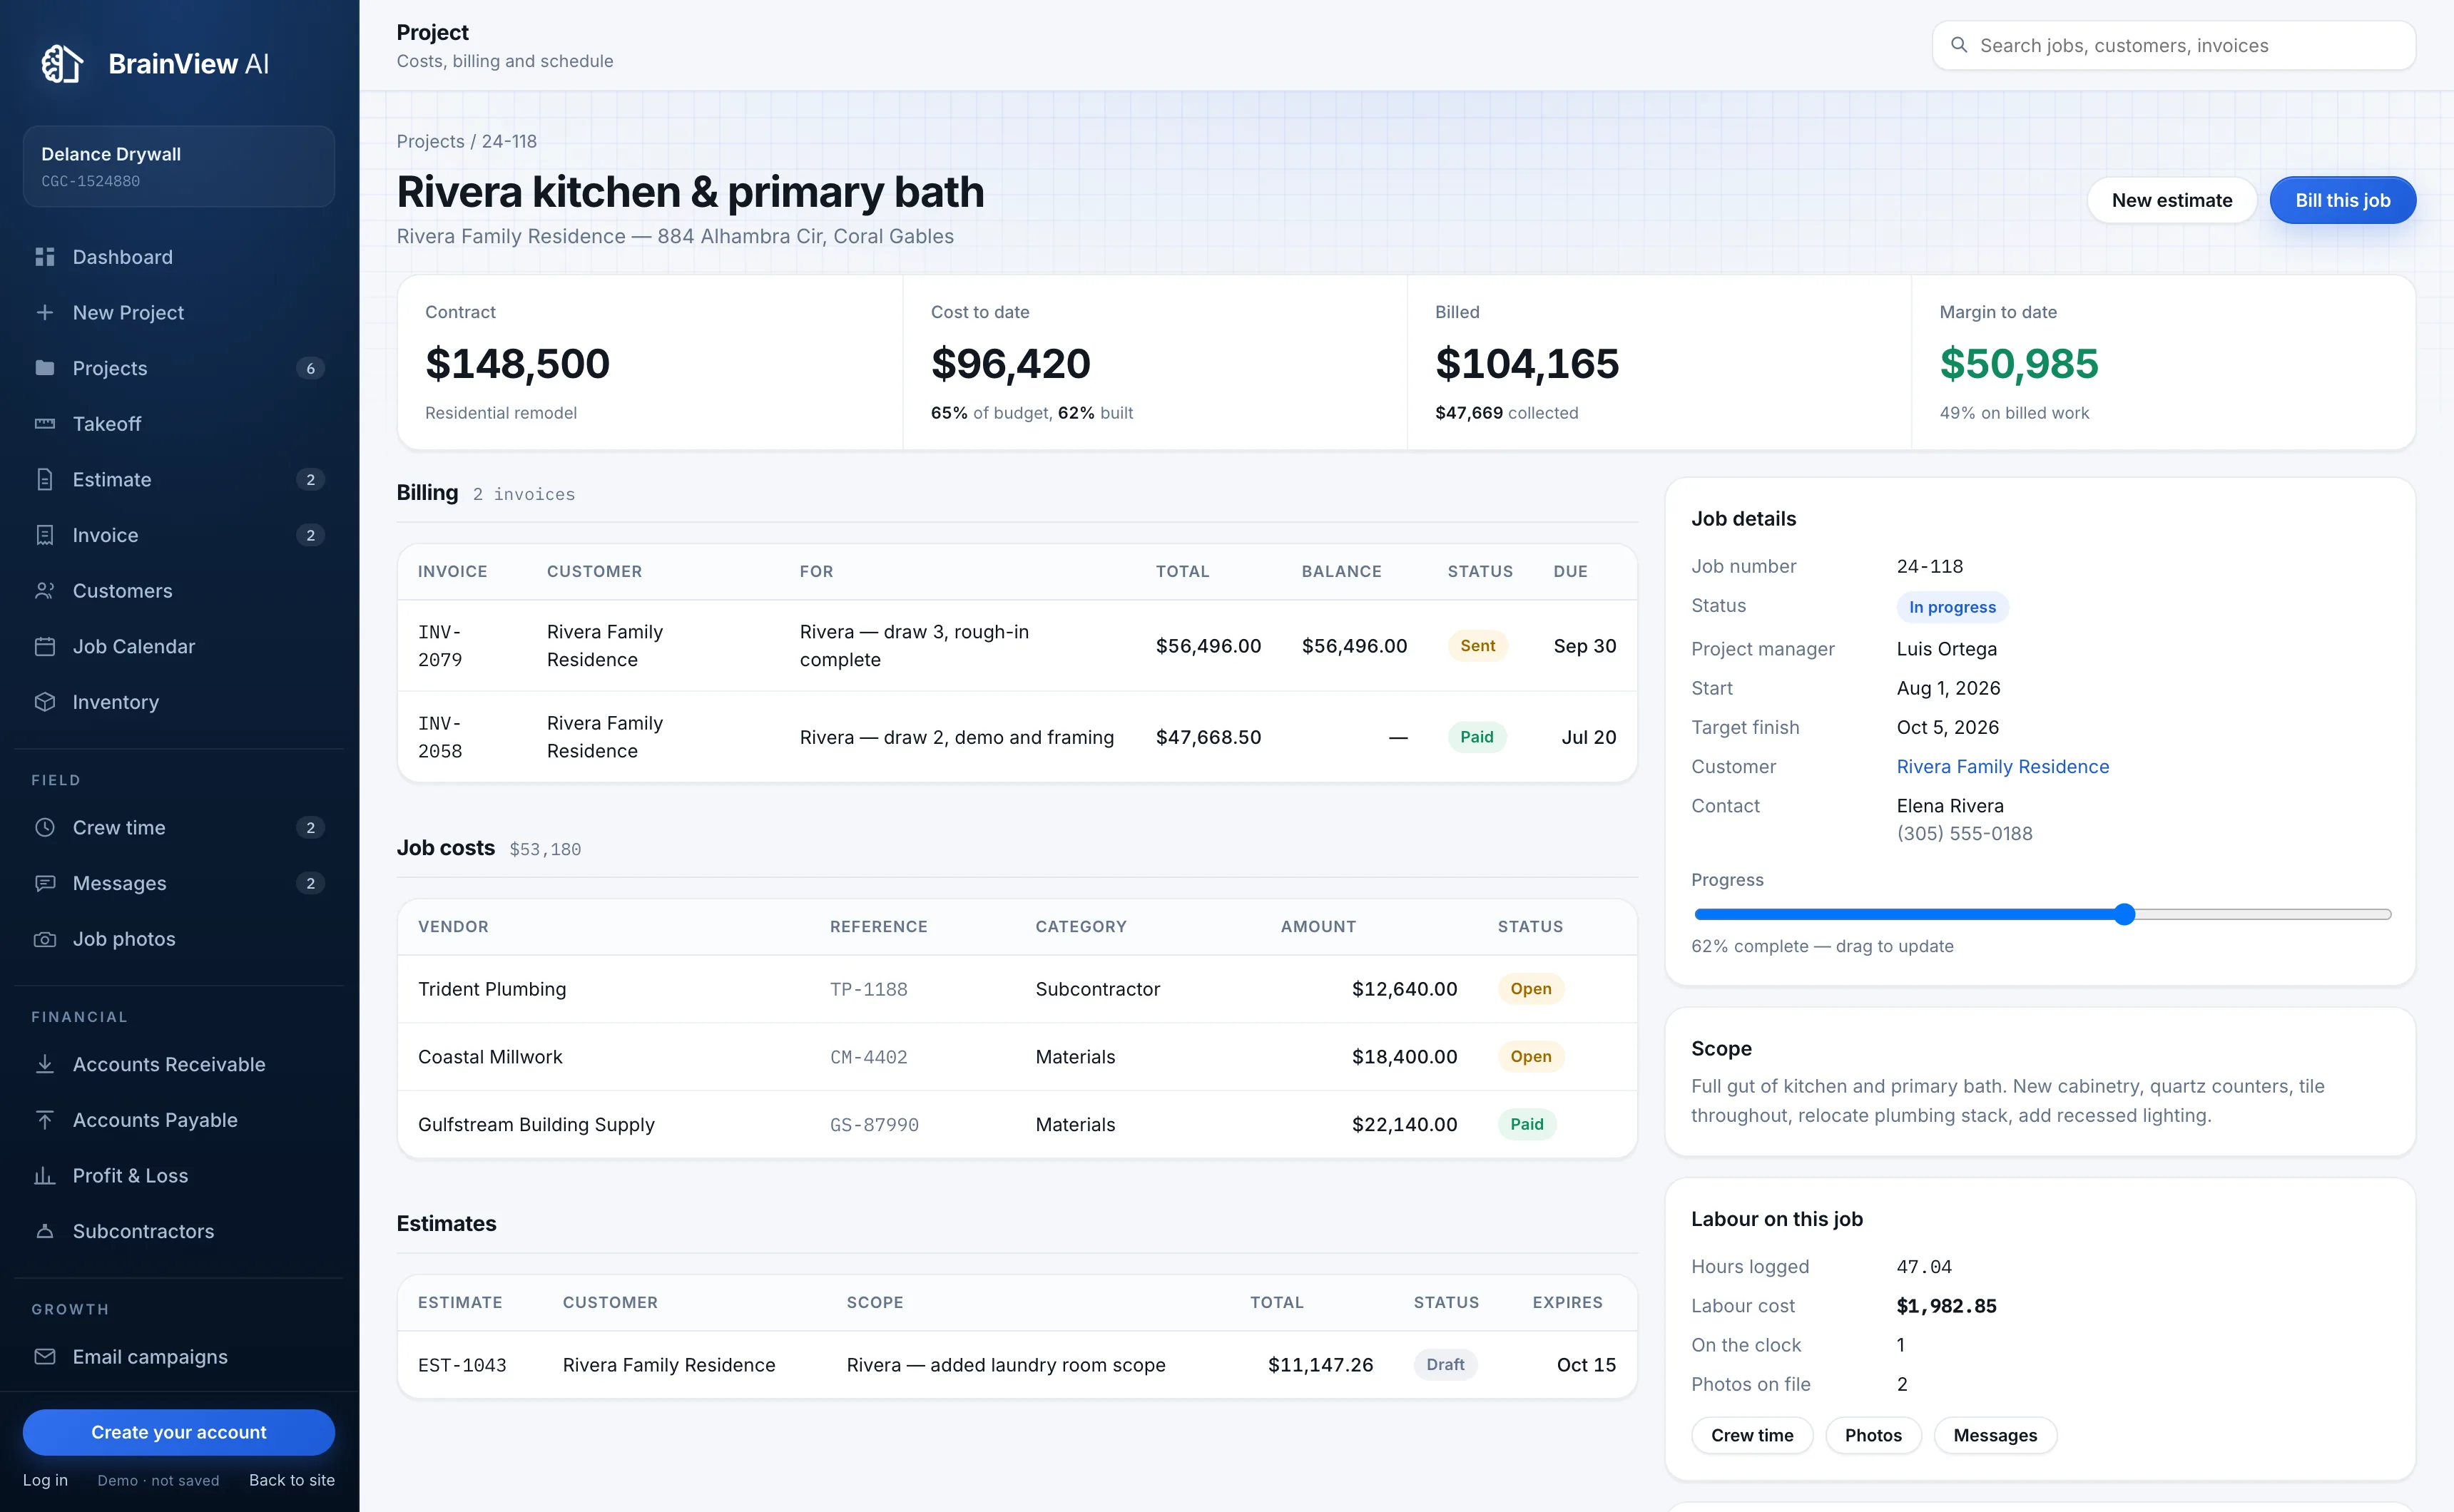Click the search jobs input field
The height and width of the screenshot is (1512, 2454).
[x=2174, y=45]
